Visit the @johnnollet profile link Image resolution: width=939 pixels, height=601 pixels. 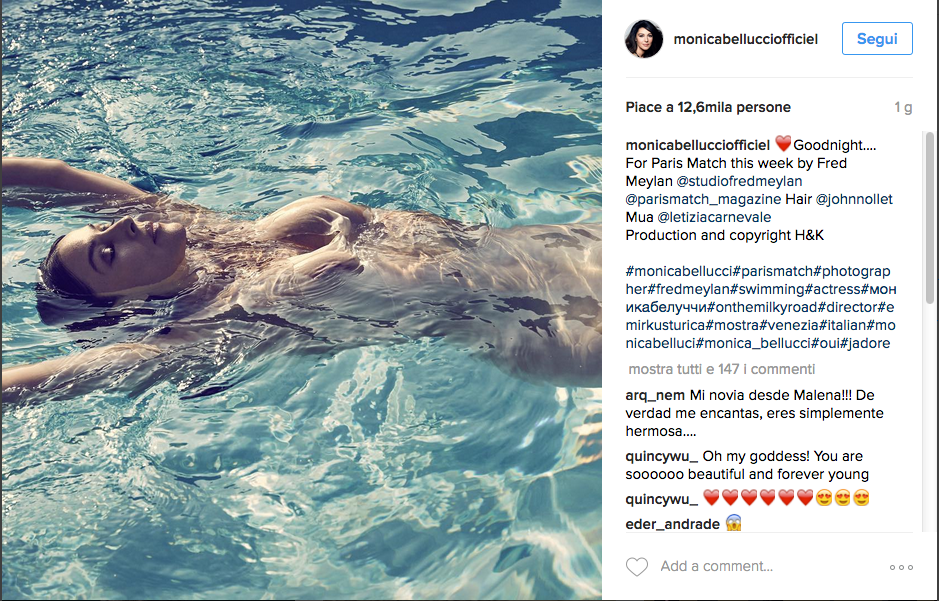coord(854,199)
